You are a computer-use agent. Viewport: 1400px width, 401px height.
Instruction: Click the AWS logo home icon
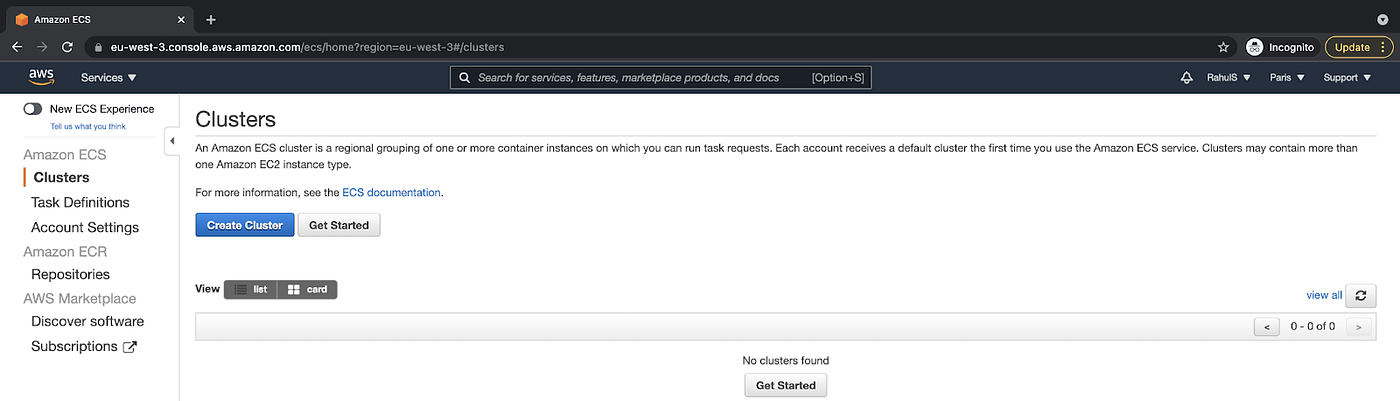tap(41, 77)
